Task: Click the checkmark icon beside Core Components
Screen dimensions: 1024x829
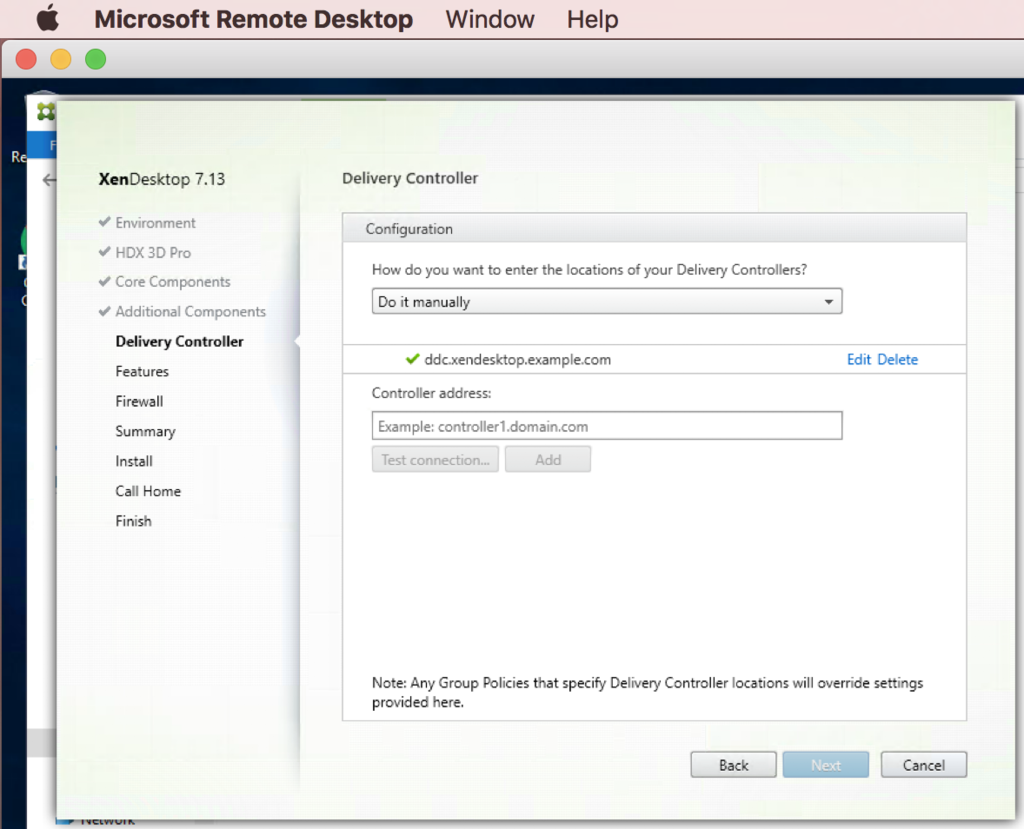Action: tap(104, 282)
